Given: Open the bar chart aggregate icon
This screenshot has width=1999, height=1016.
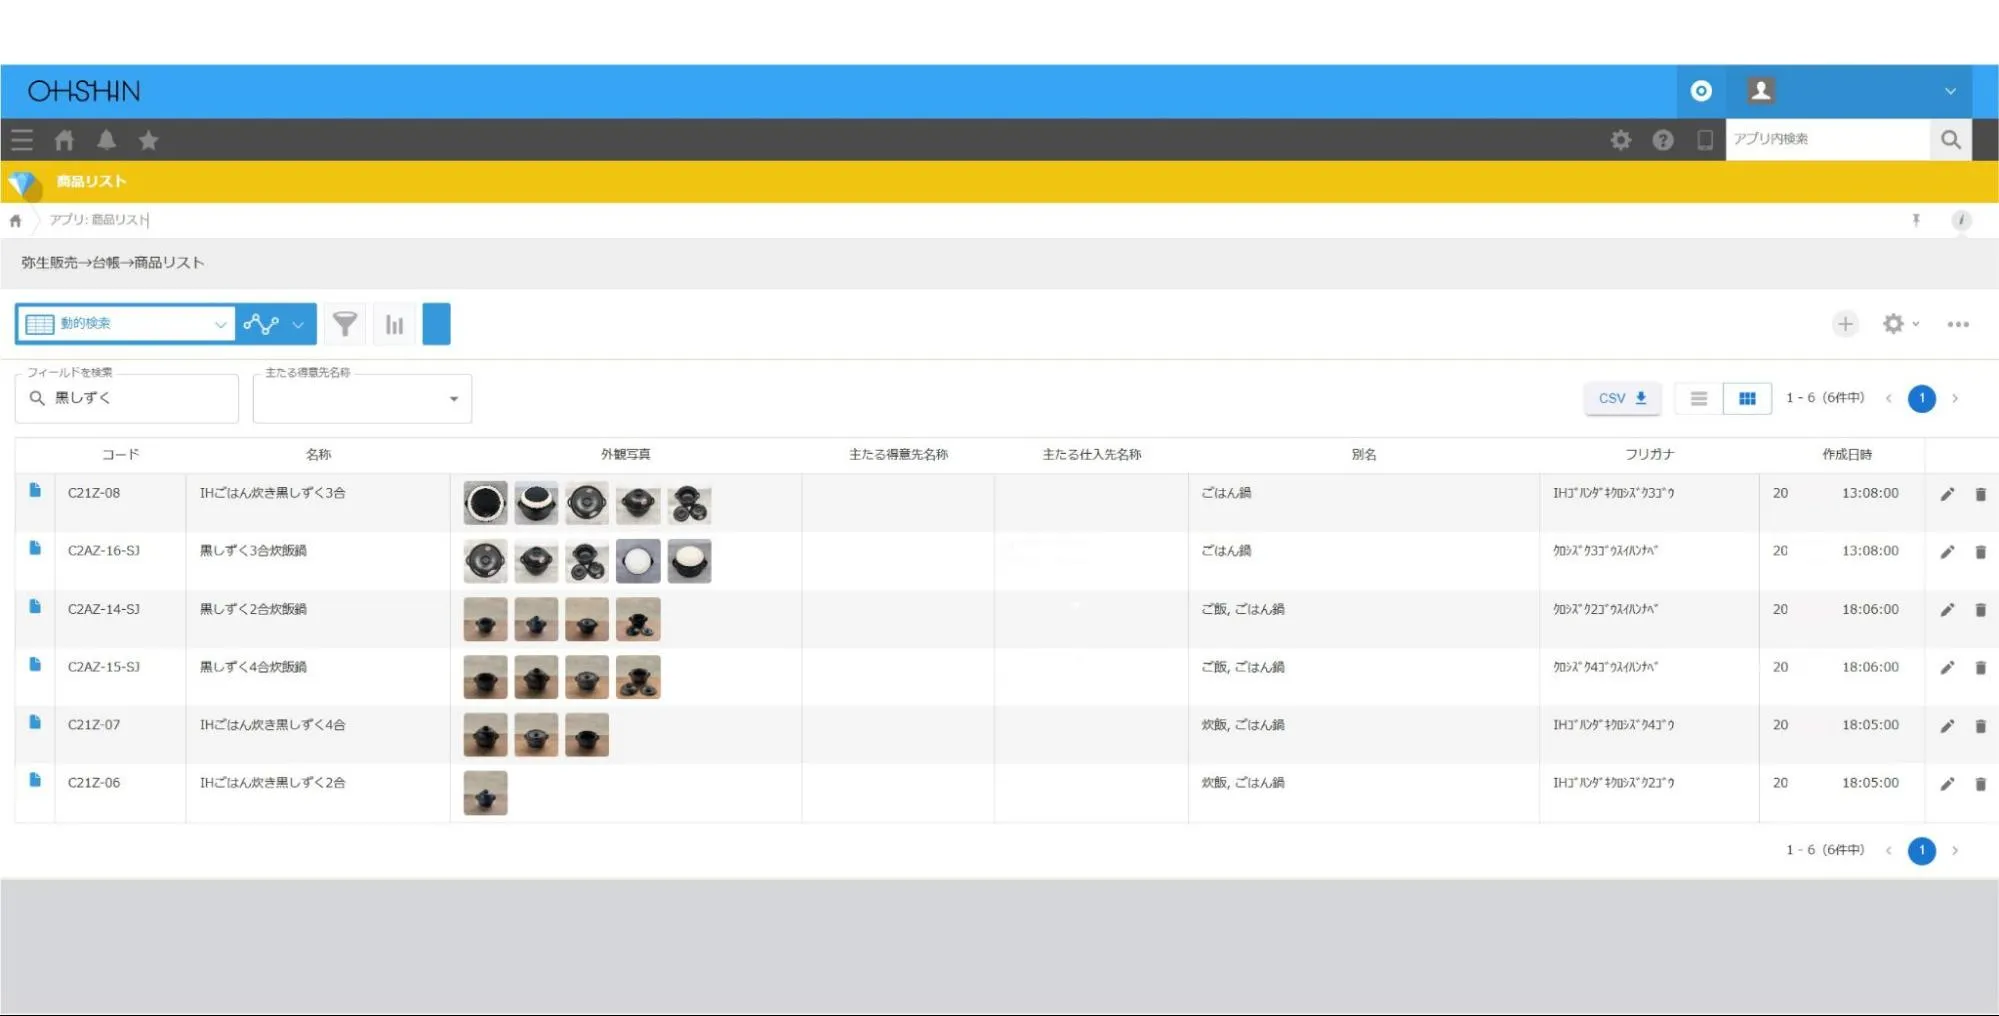Looking at the screenshot, I should coord(395,324).
